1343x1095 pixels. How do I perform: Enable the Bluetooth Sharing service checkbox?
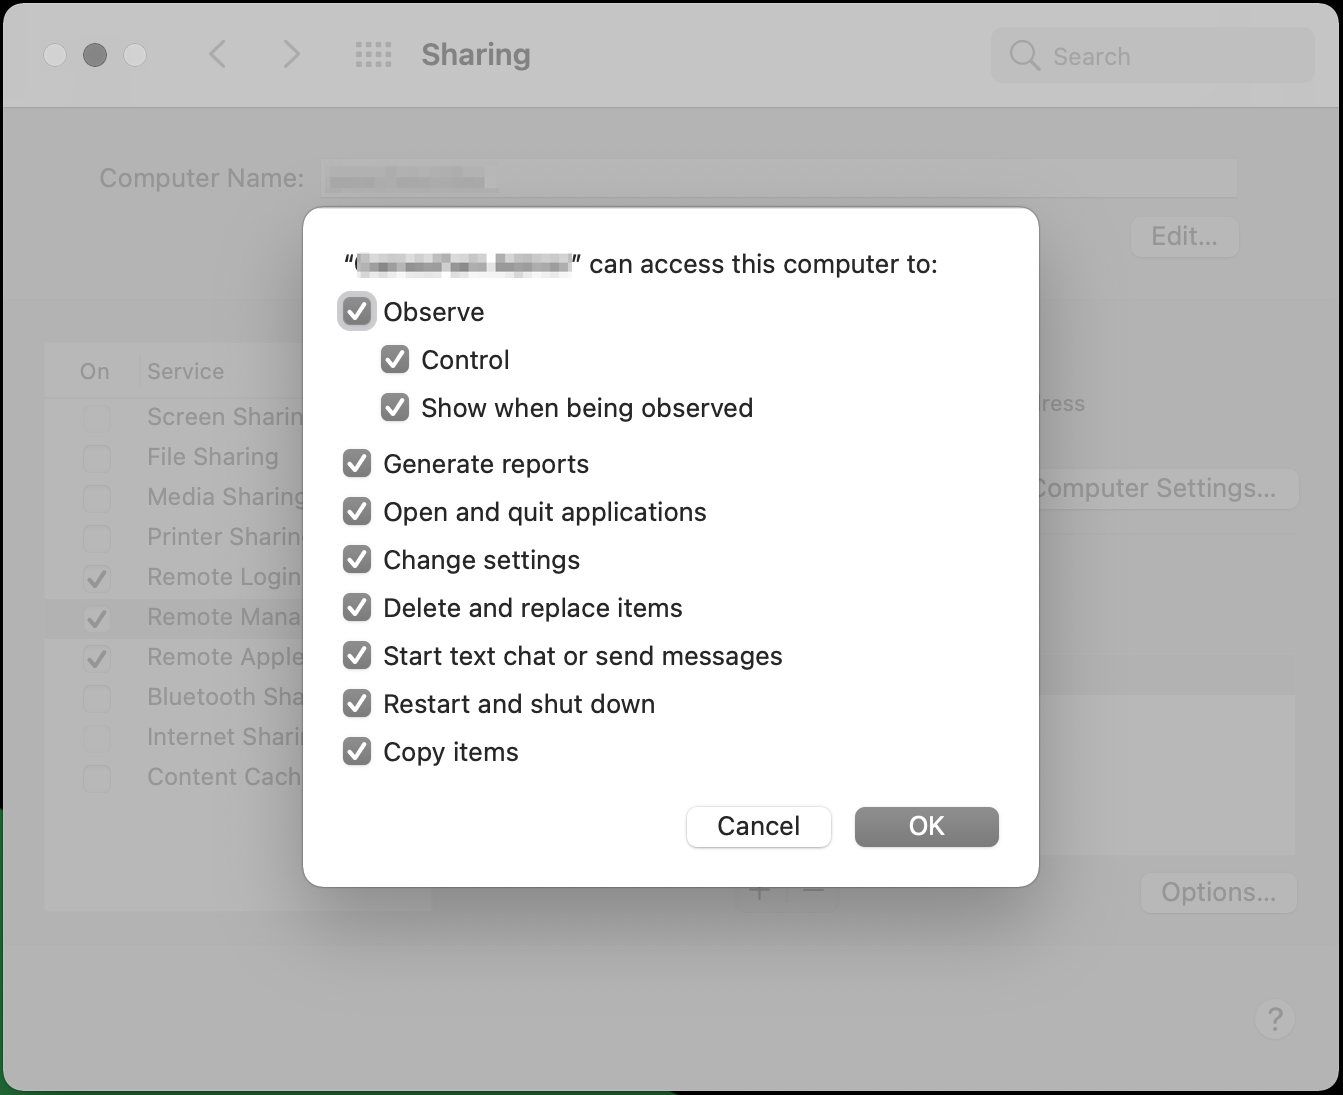click(96, 698)
